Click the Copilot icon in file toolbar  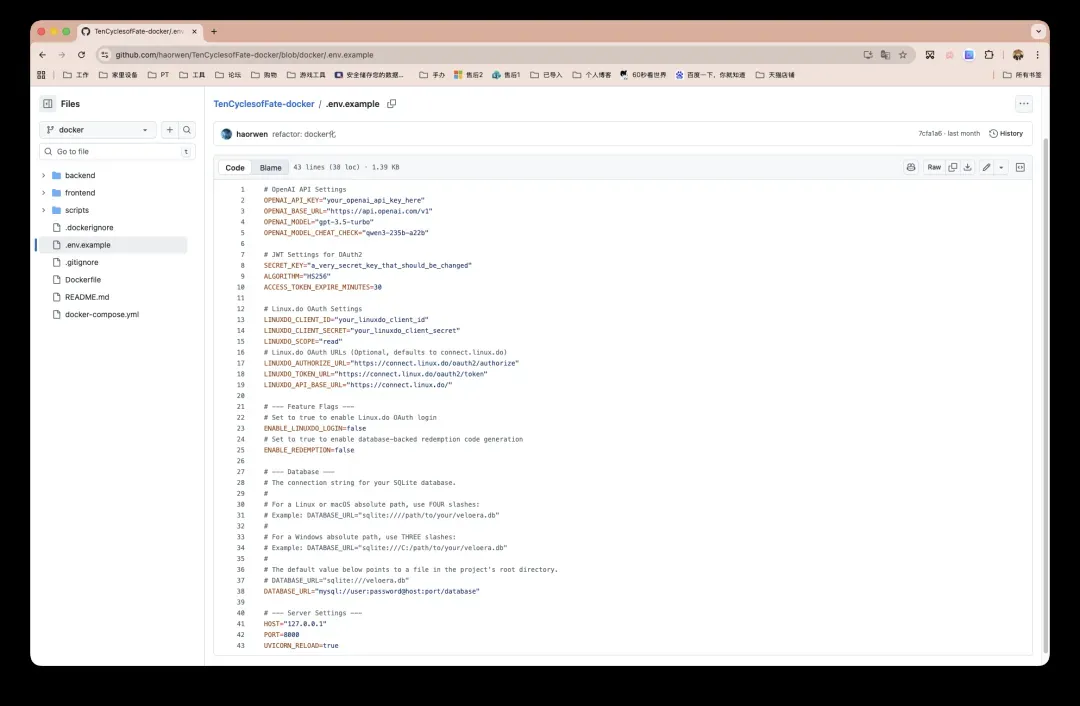pyautogui.click(x=910, y=167)
